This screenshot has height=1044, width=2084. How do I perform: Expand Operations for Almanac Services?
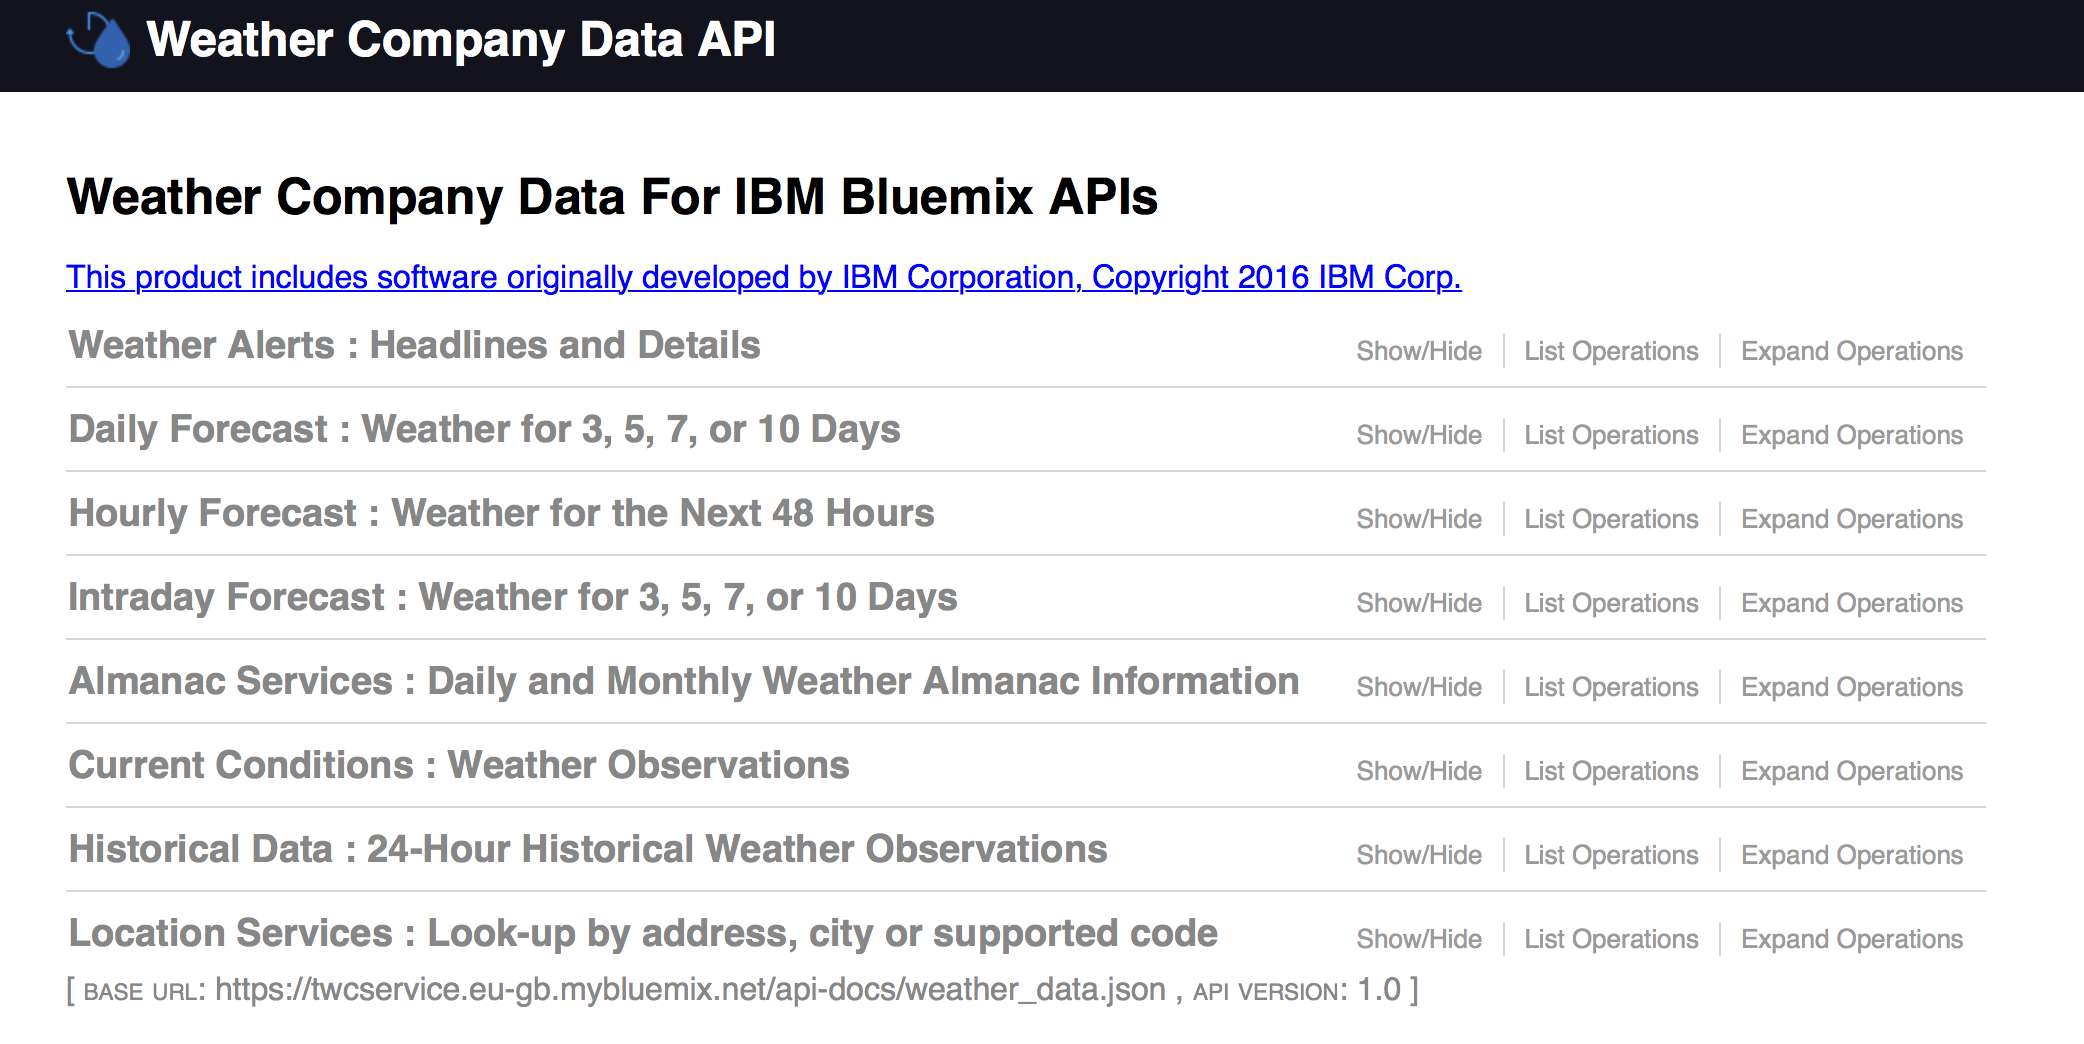1852,687
